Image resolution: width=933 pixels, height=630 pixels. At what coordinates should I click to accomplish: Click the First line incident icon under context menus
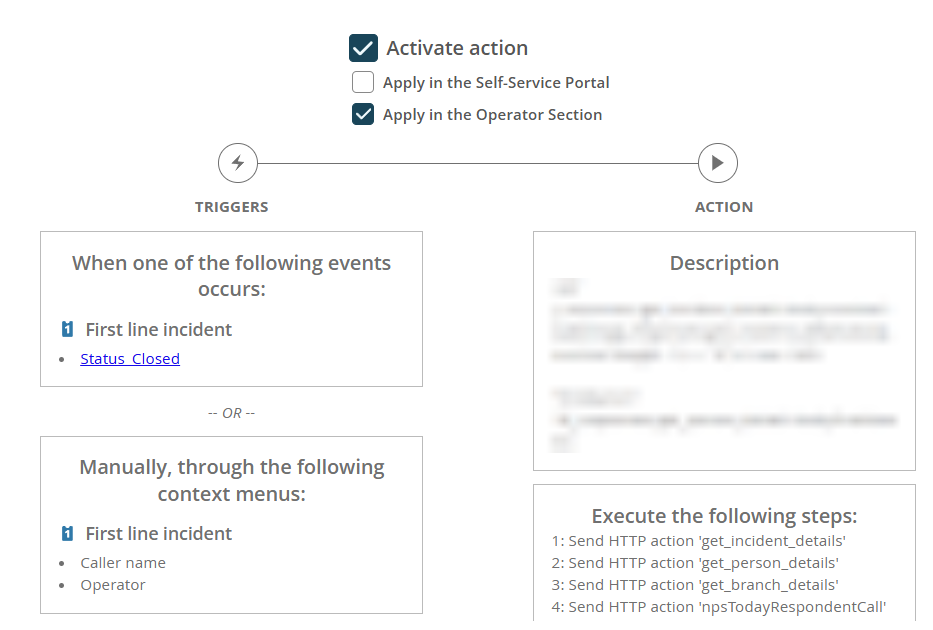(67, 533)
